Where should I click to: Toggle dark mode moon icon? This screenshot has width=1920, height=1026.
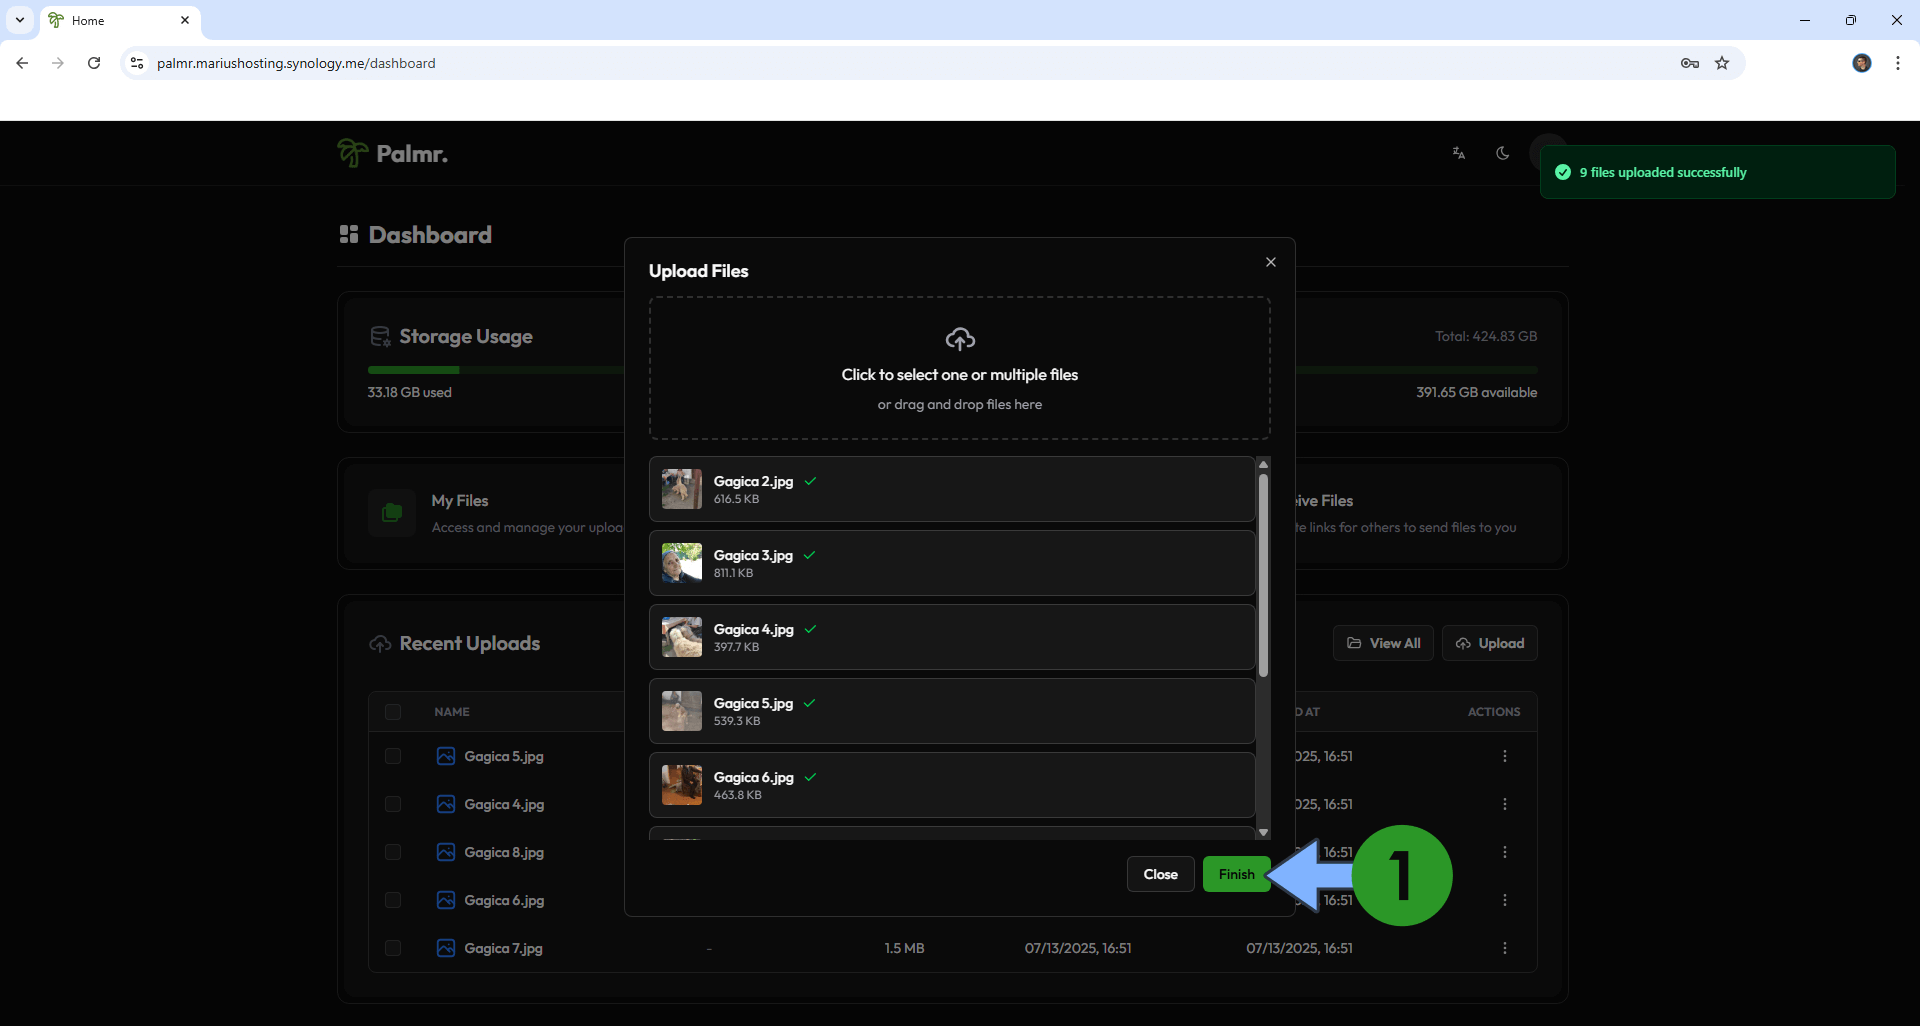[x=1502, y=153]
